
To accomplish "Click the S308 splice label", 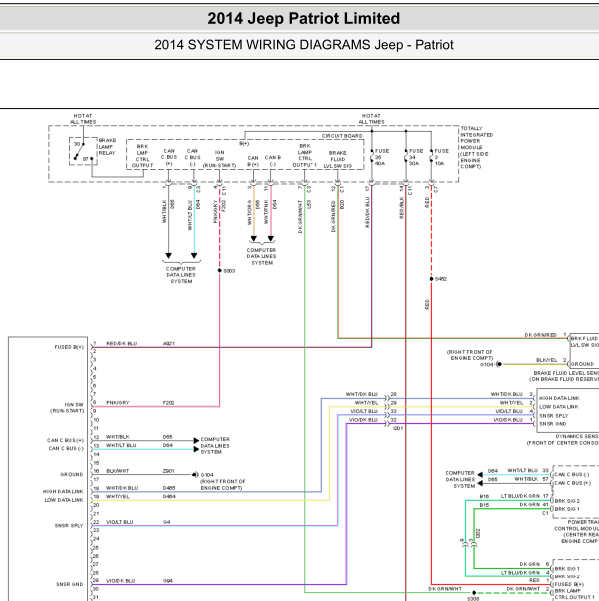I will pos(473,599).
